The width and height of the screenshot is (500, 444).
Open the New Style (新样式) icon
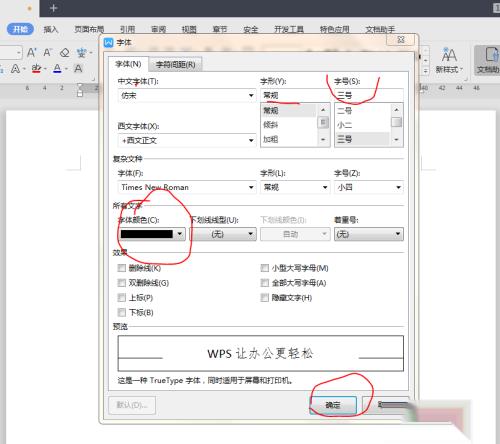point(449,60)
